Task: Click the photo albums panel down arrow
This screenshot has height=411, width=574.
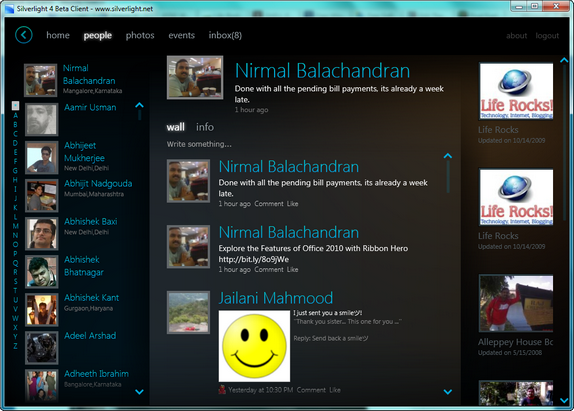Action: 564,400
